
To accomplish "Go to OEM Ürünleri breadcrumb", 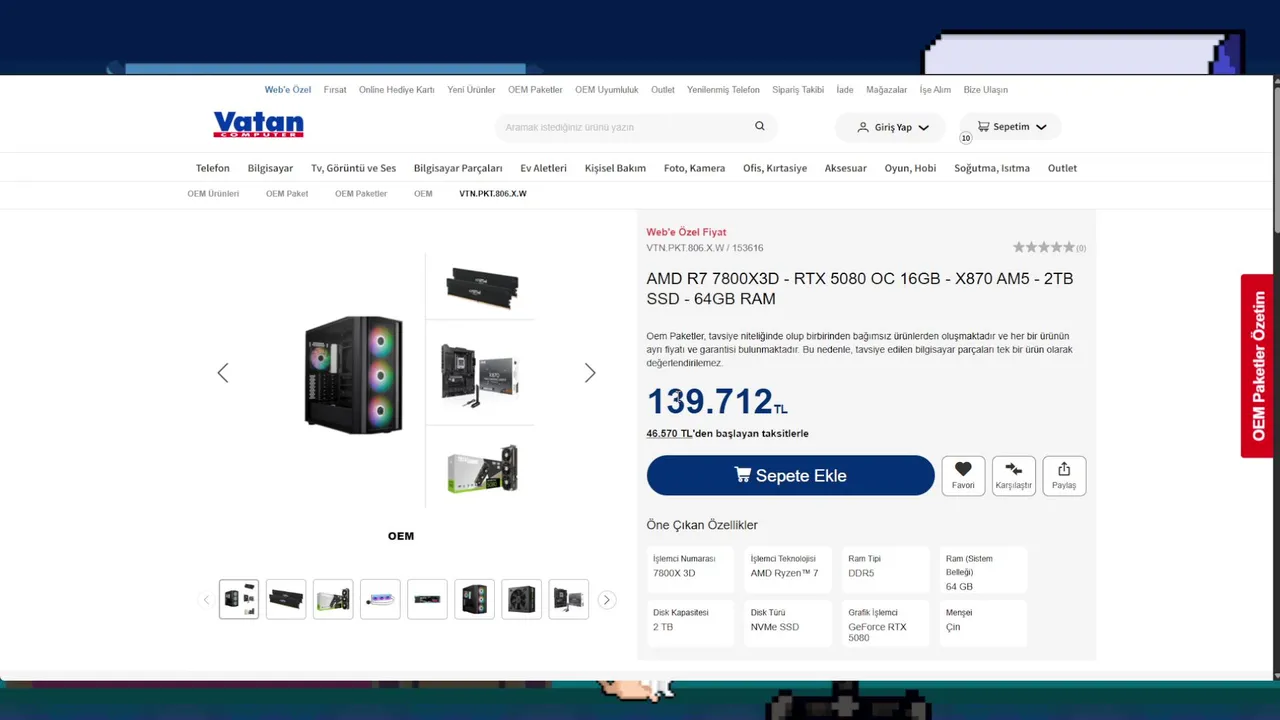I will tap(213, 194).
